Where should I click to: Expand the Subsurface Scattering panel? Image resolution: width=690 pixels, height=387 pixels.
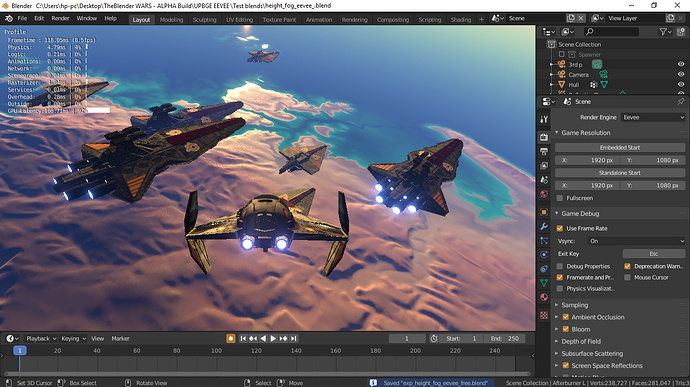coord(557,353)
